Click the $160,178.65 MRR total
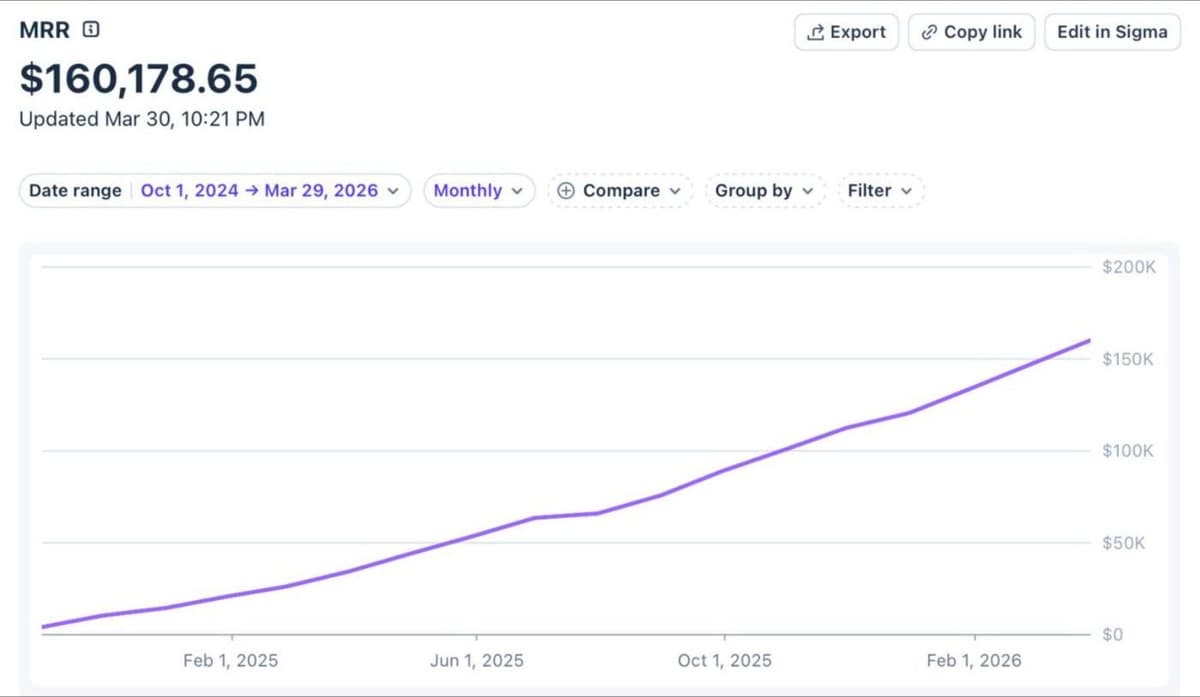1200x697 pixels. [x=139, y=78]
